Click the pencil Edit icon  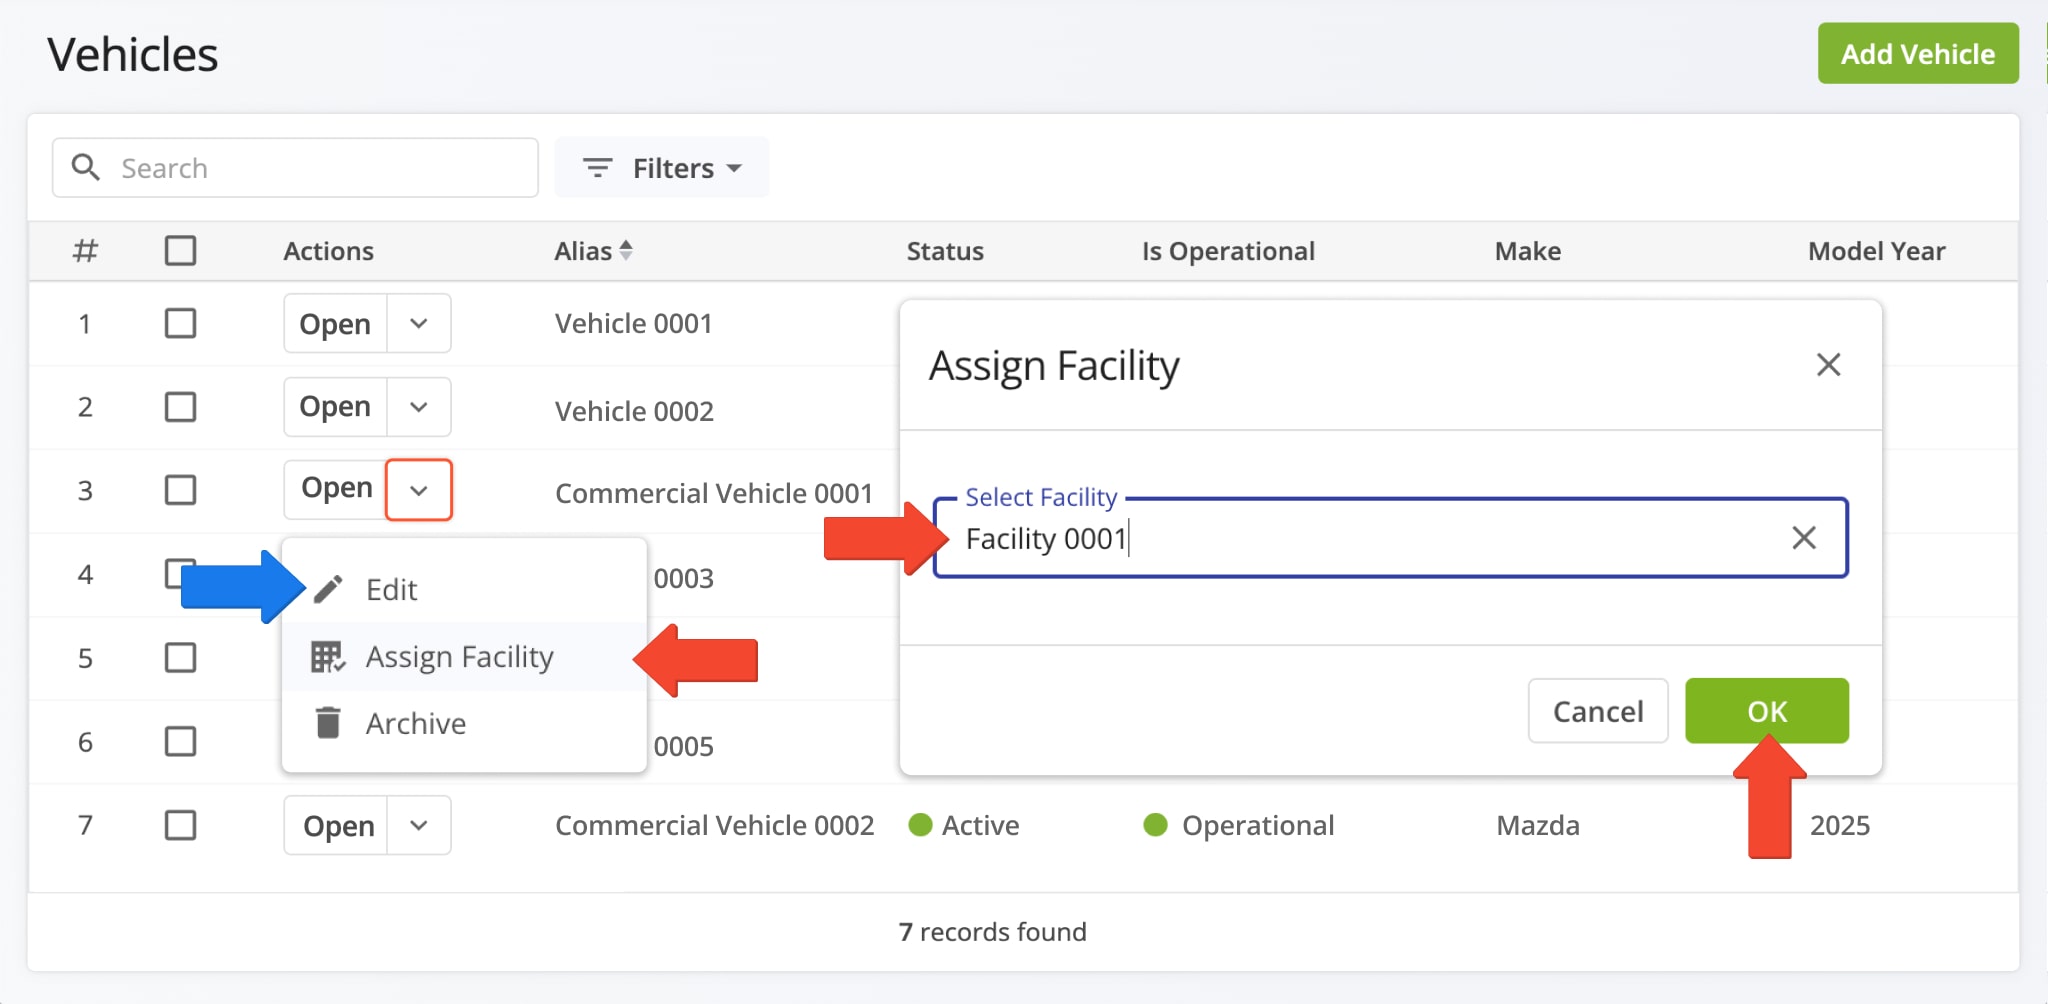point(328,589)
